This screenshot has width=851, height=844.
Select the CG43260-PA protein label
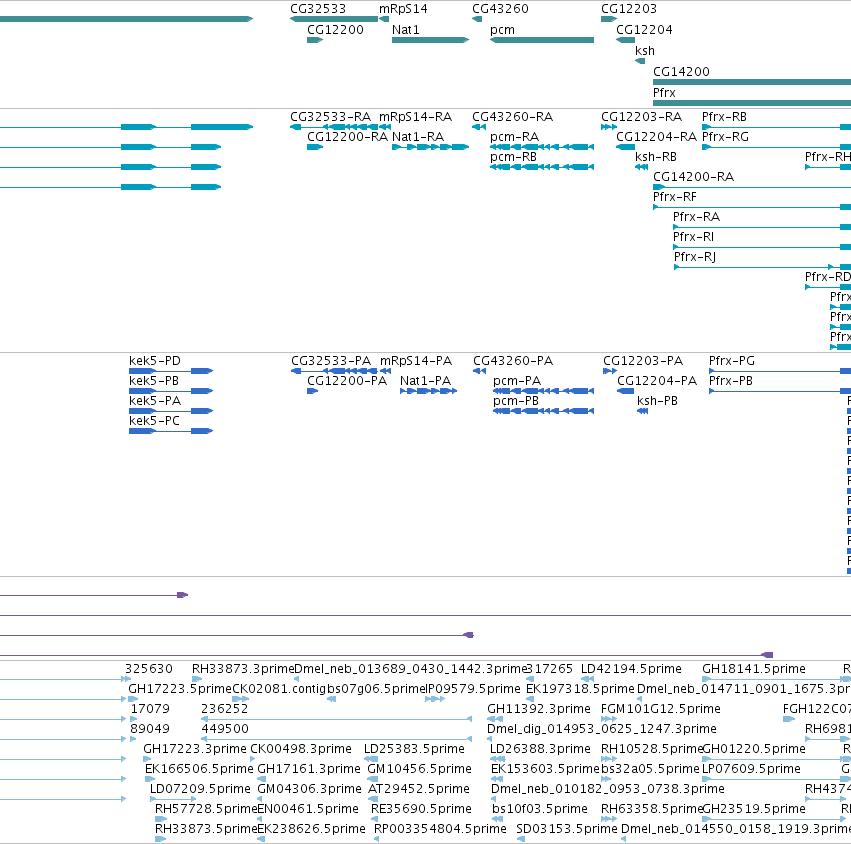tap(513, 361)
